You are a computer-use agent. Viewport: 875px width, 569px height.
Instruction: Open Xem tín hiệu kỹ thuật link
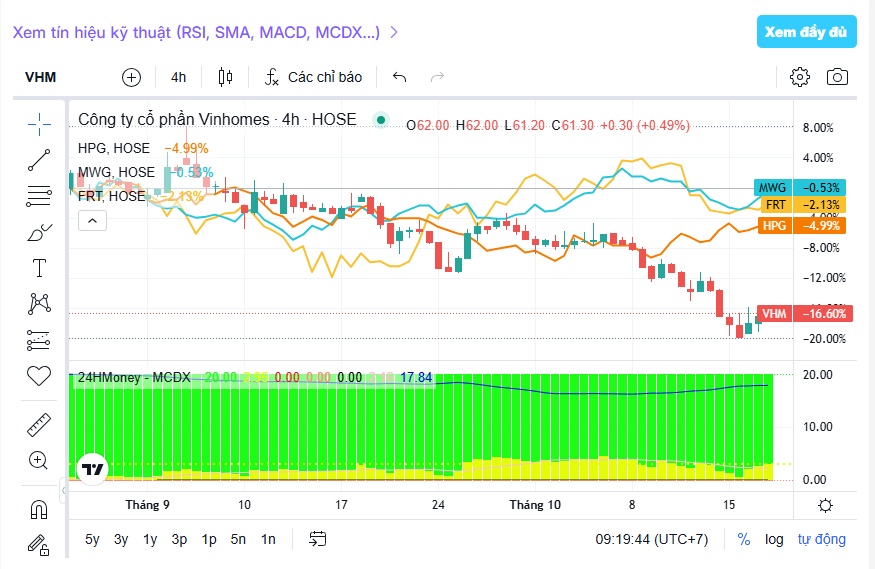point(196,32)
